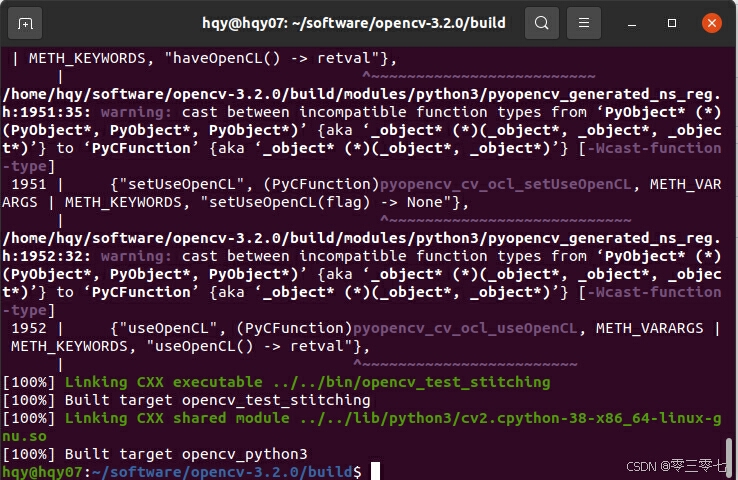Image resolution: width=738 pixels, height=480 pixels.
Task: Click 'Linking CXX shared module' line
Action: click(x=361, y=427)
